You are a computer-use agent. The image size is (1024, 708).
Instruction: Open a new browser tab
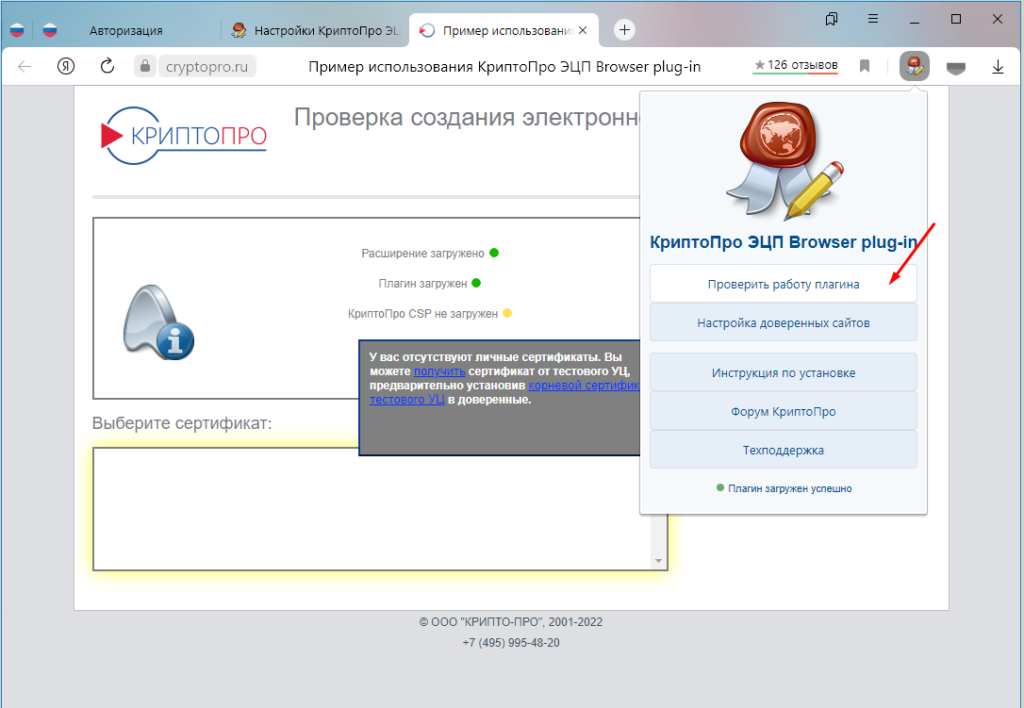pos(625,30)
